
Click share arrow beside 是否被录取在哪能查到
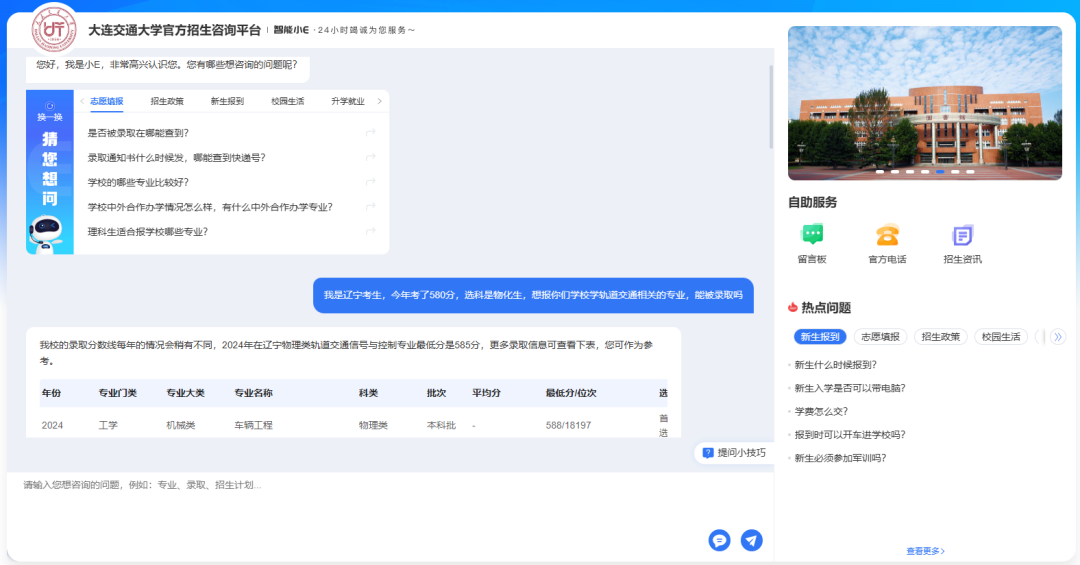(x=370, y=133)
